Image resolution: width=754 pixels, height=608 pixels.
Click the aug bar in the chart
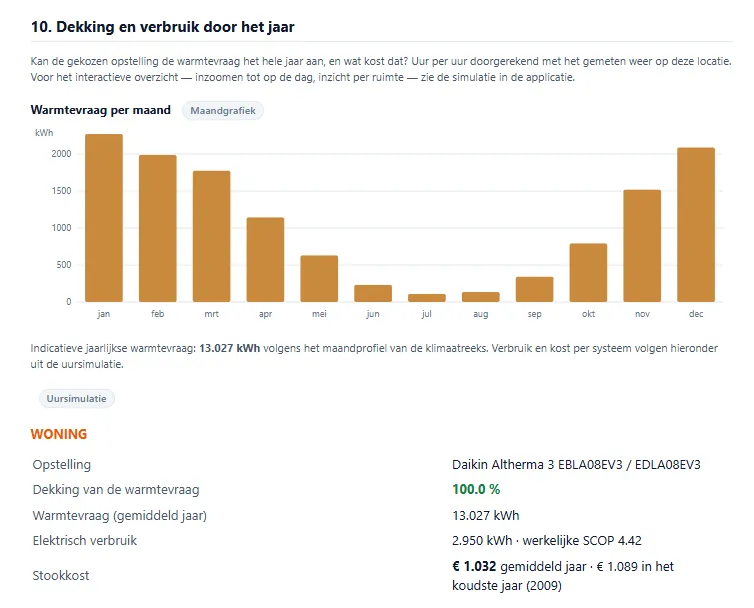[x=481, y=297]
